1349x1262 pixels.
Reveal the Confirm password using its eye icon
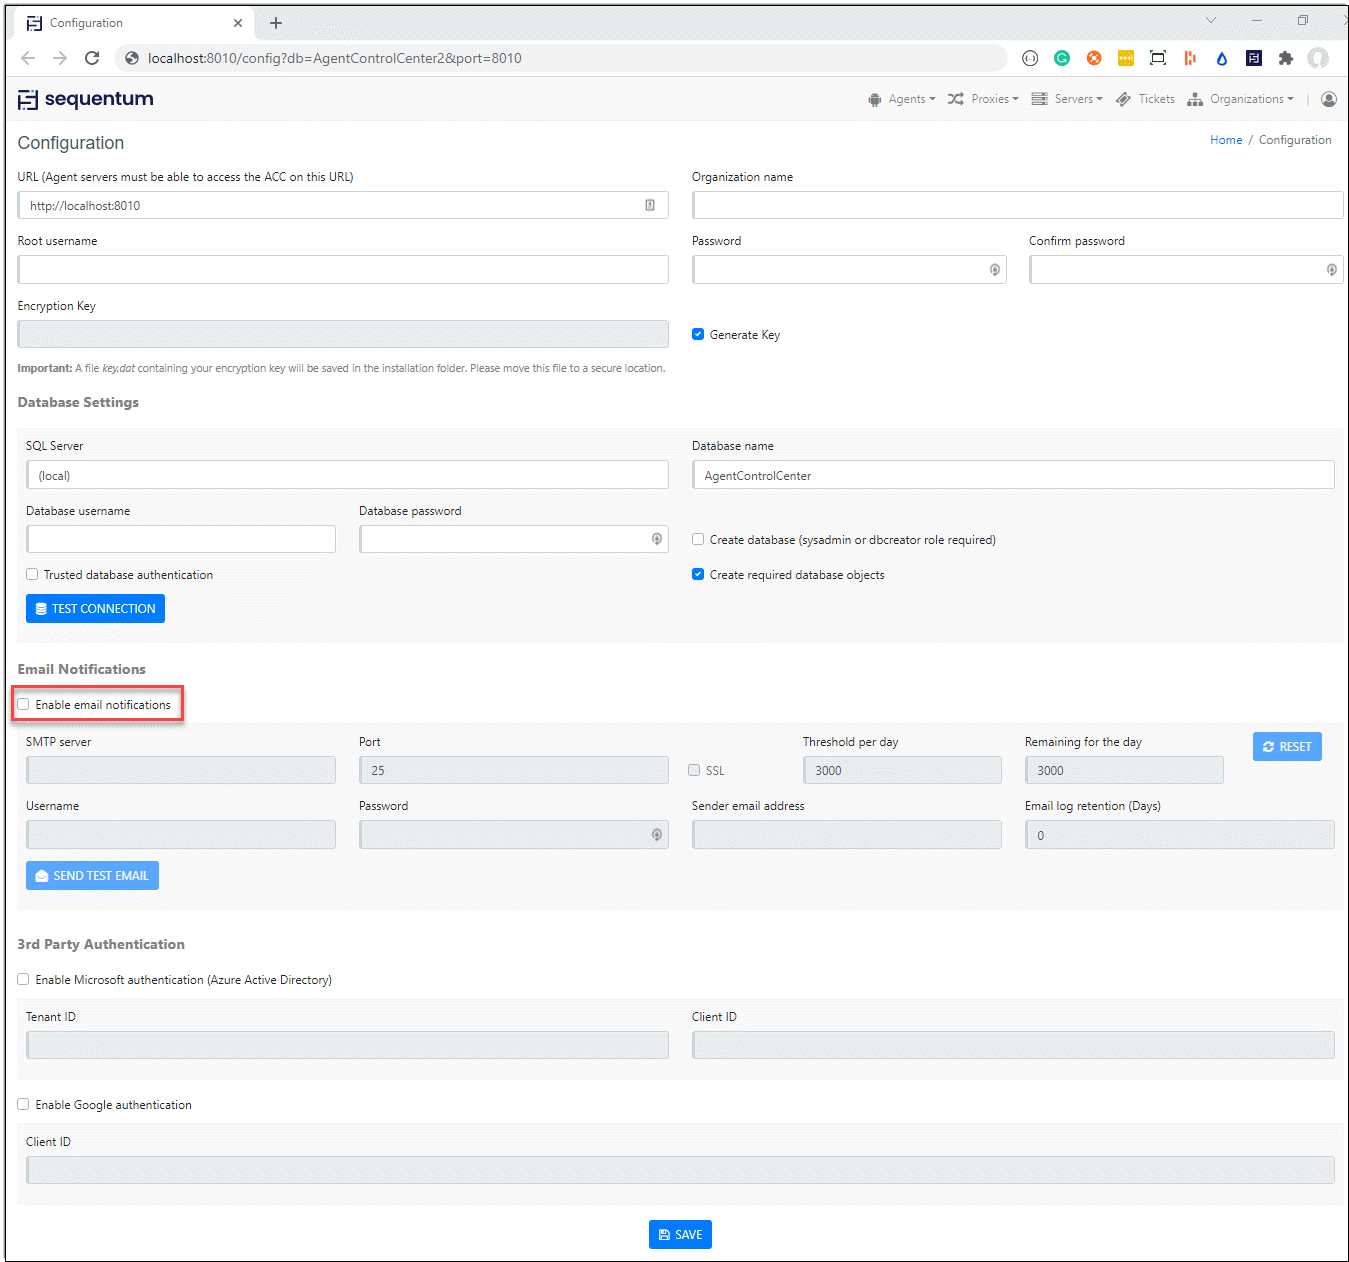pos(1330,269)
